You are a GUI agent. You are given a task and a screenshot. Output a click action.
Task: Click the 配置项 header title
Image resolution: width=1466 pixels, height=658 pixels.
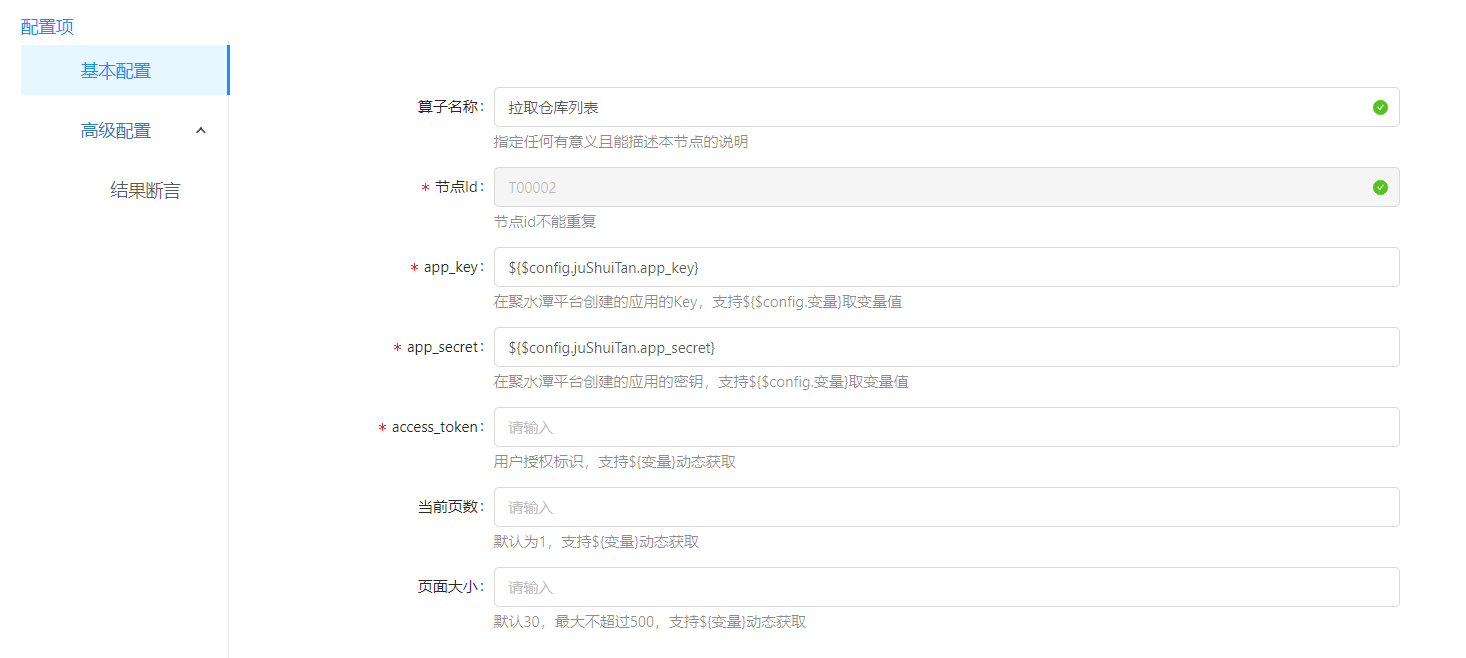coord(47,27)
